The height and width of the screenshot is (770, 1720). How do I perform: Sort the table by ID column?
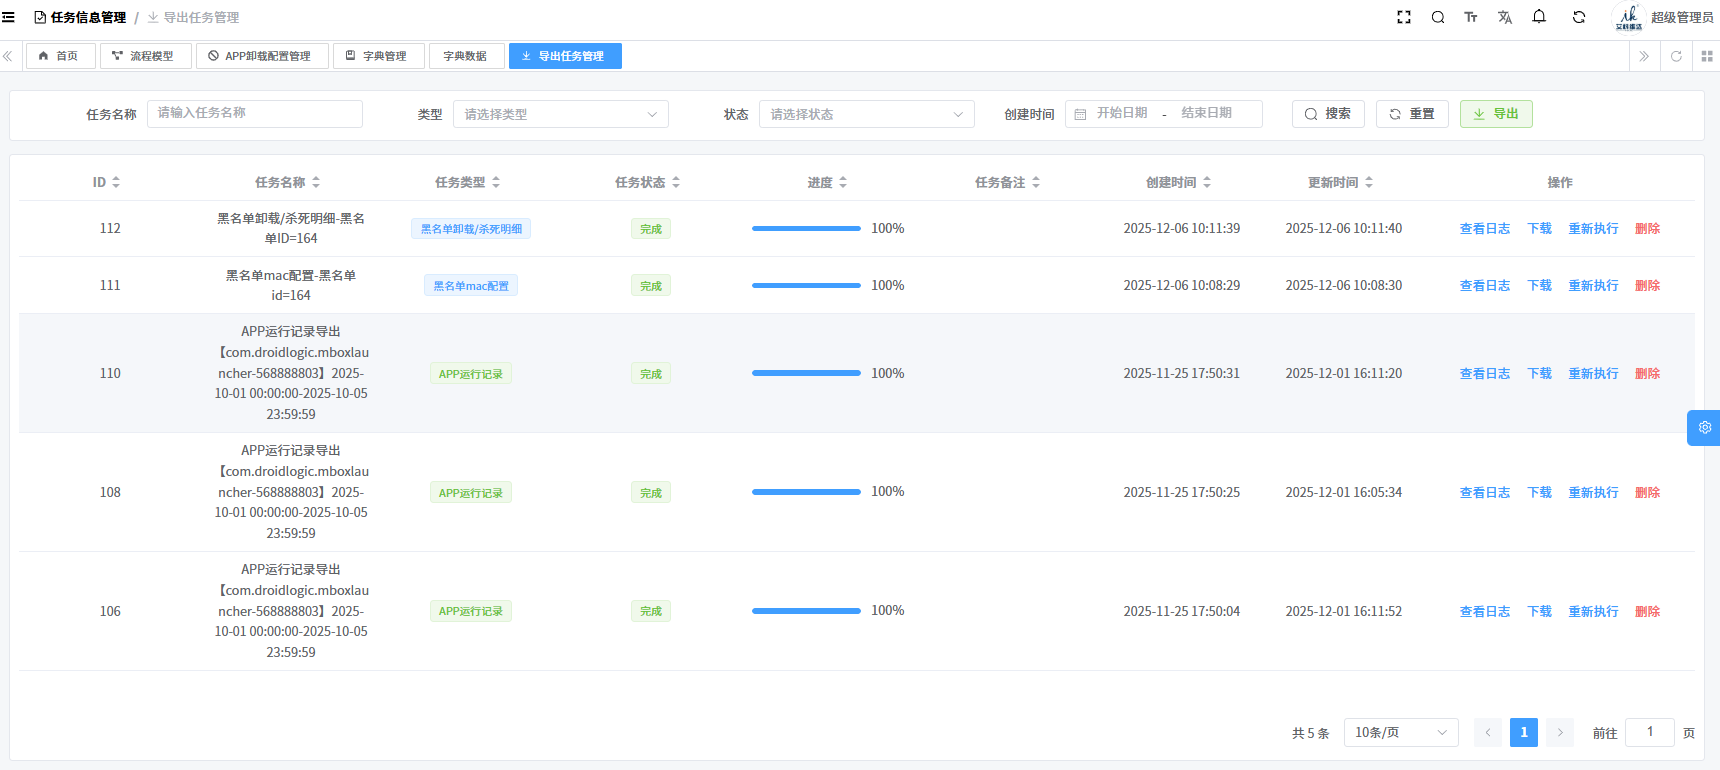tap(106, 182)
